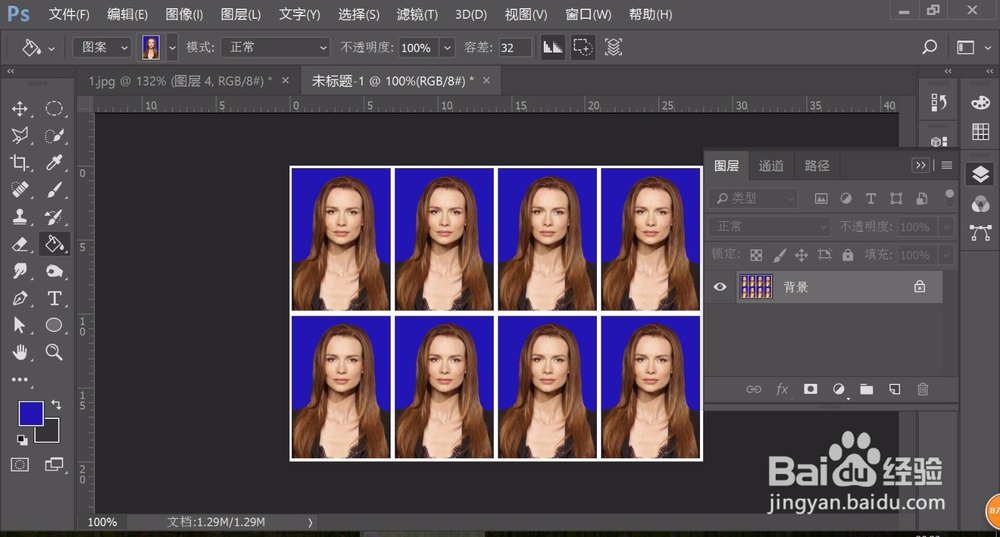The image size is (1000, 537).
Task: Select the Eyedropper tool
Action: (x=54, y=163)
